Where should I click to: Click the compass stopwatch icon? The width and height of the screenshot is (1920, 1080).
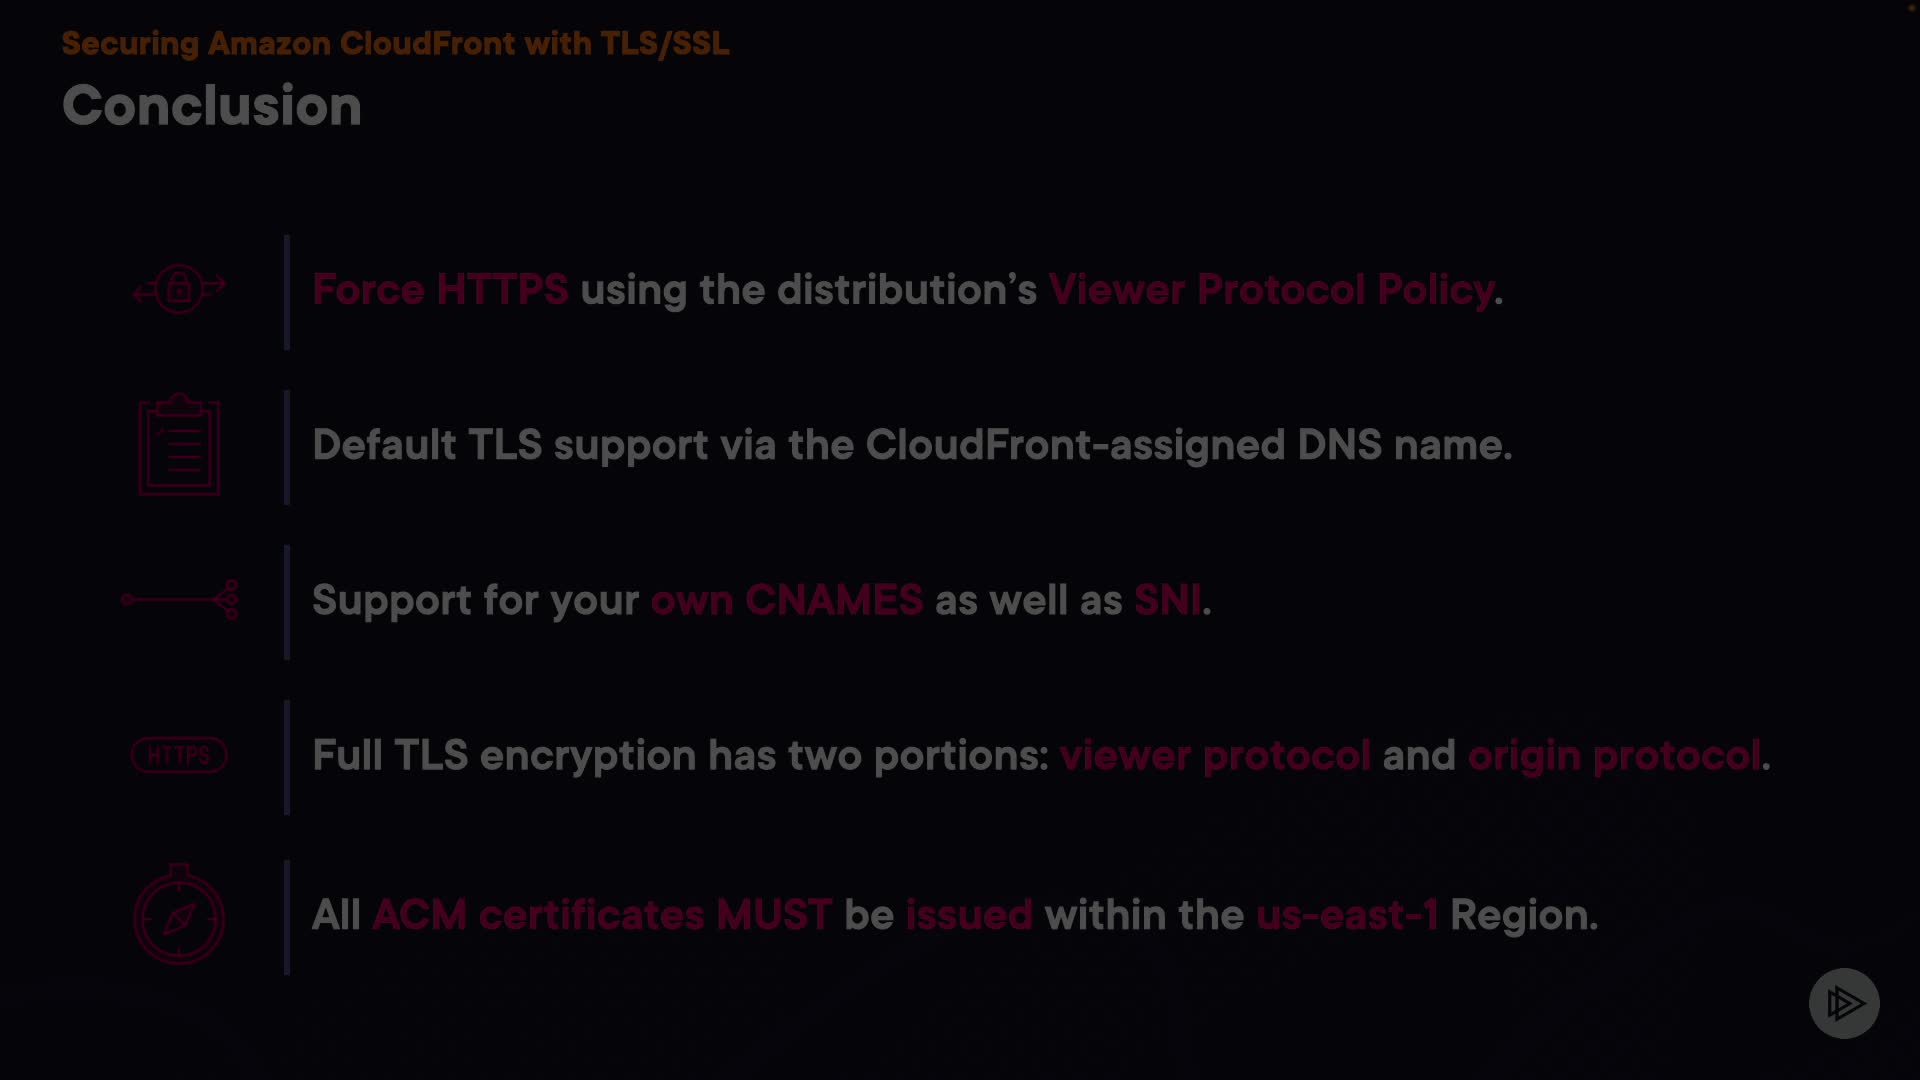179,915
